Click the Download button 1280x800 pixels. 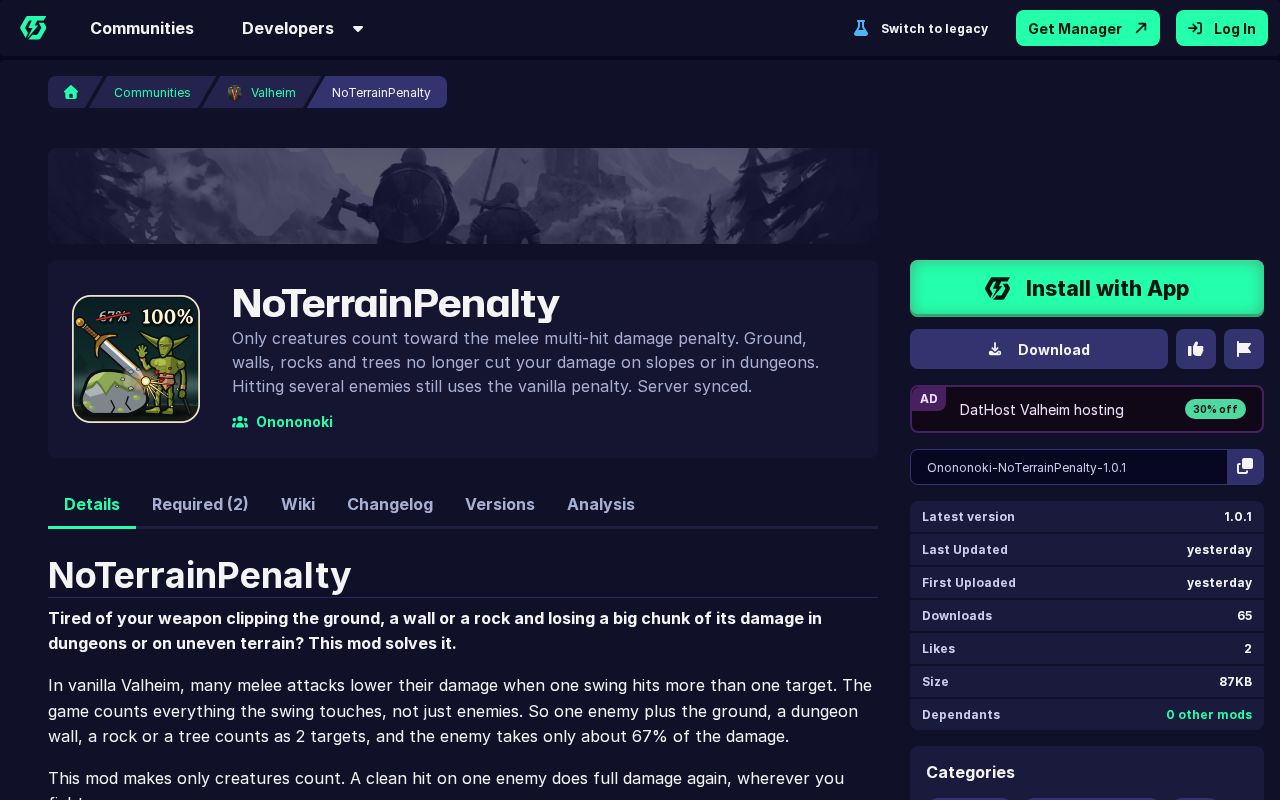[x=1039, y=349]
